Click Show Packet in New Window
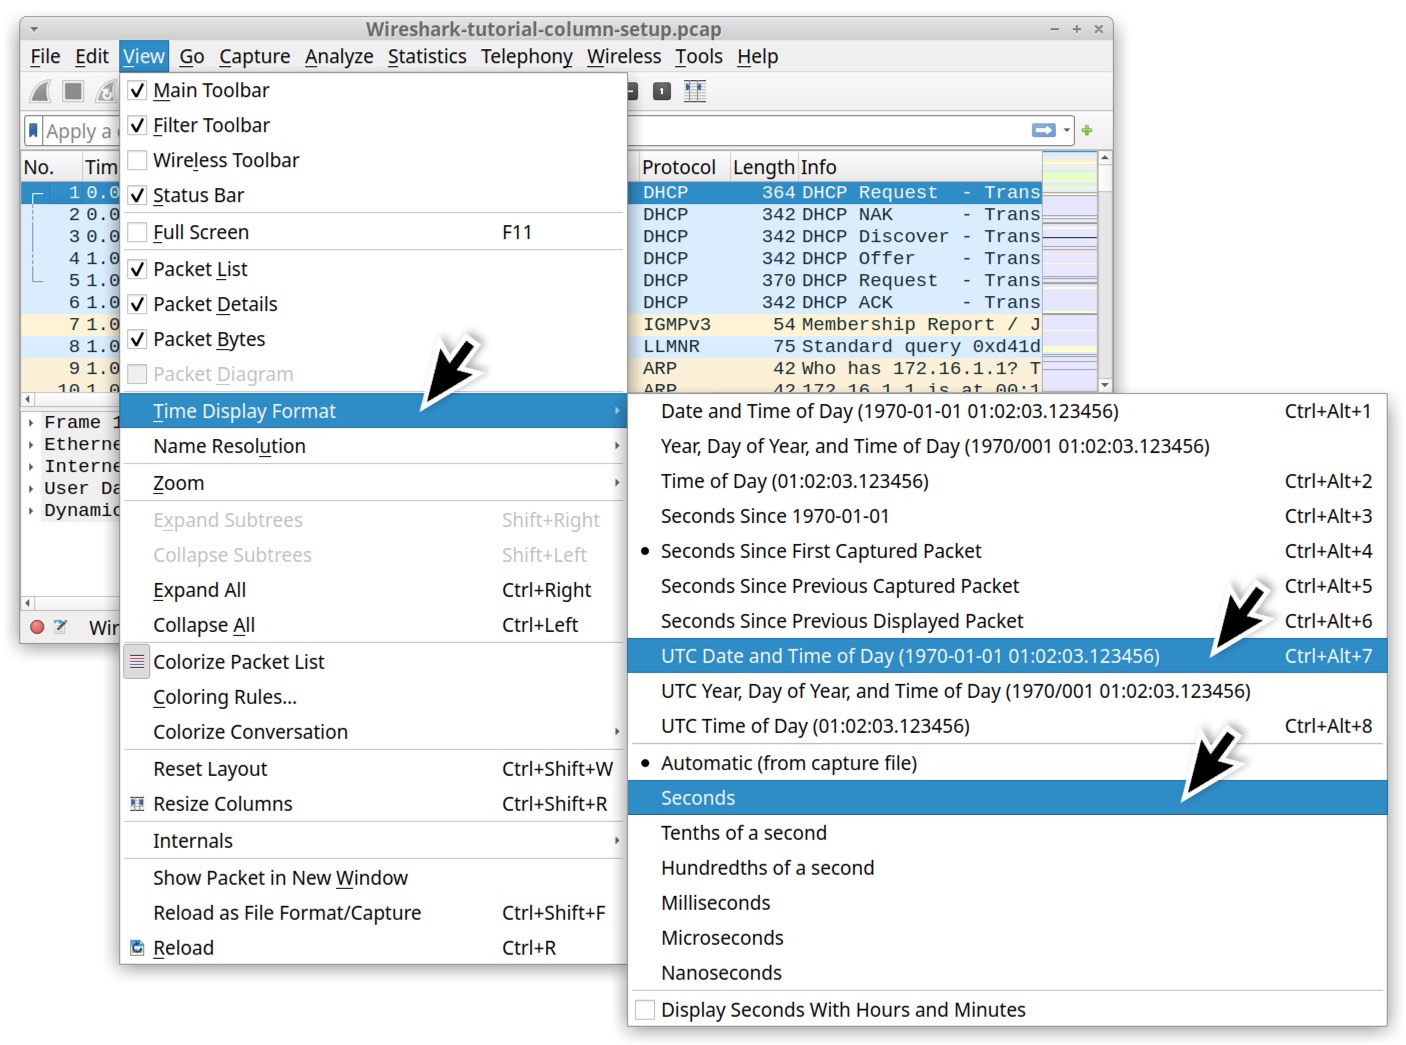 (x=373, y=878)
